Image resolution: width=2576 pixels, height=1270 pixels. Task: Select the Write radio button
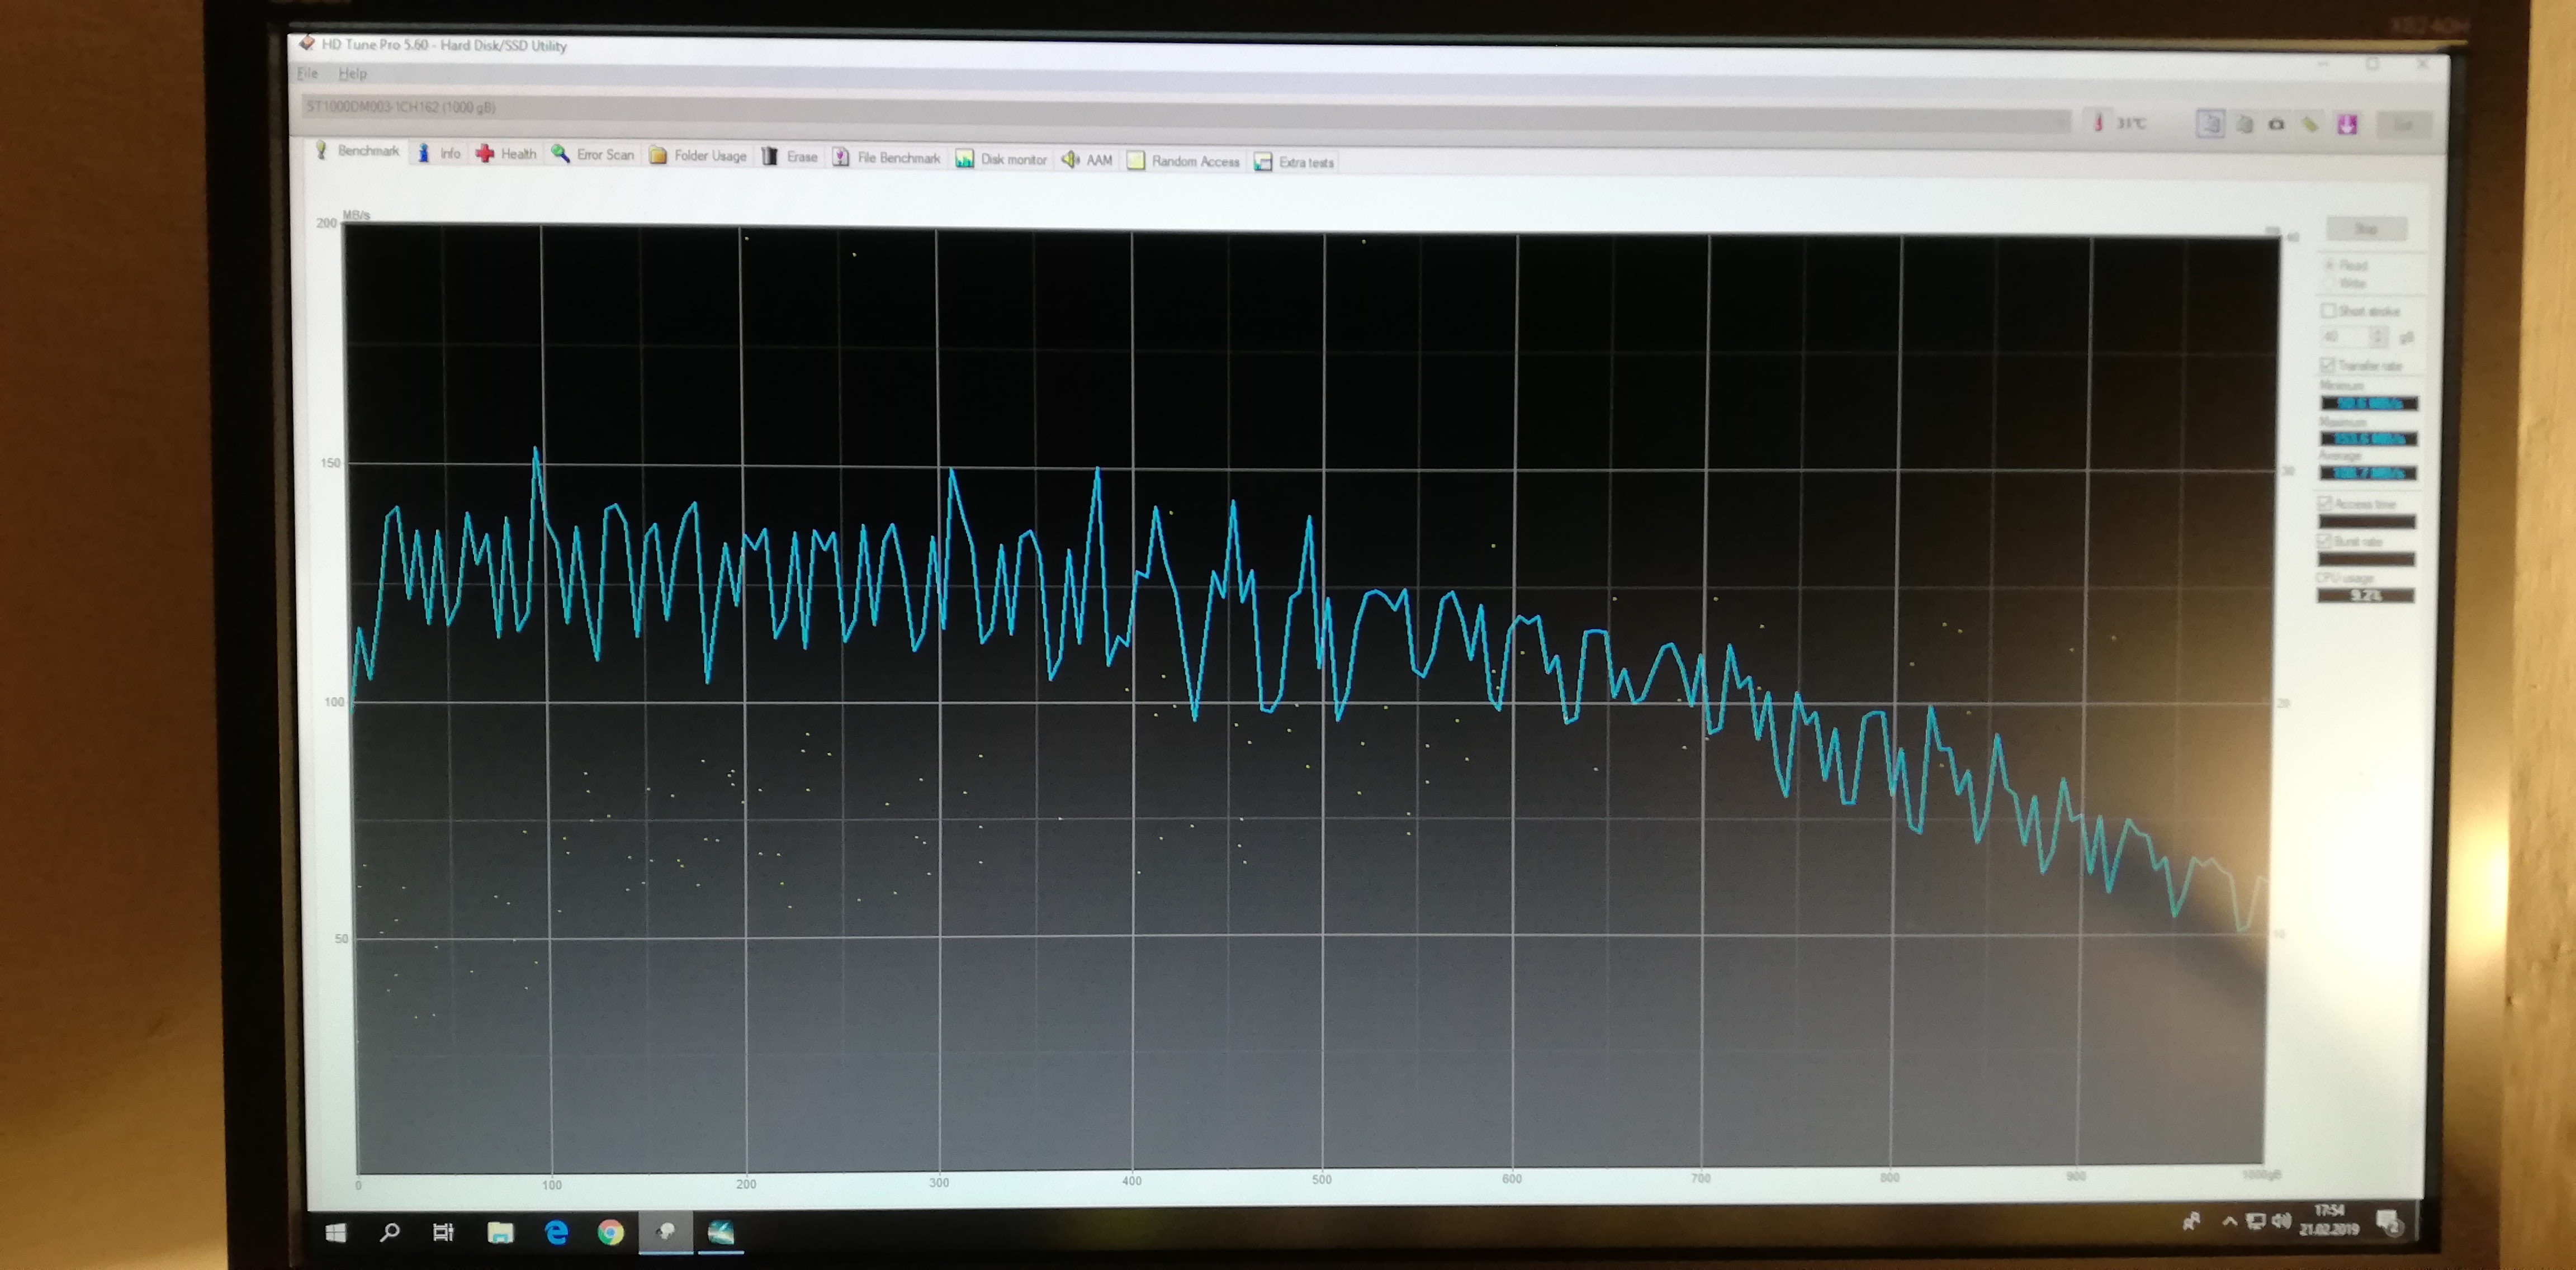pos(2329,284)
